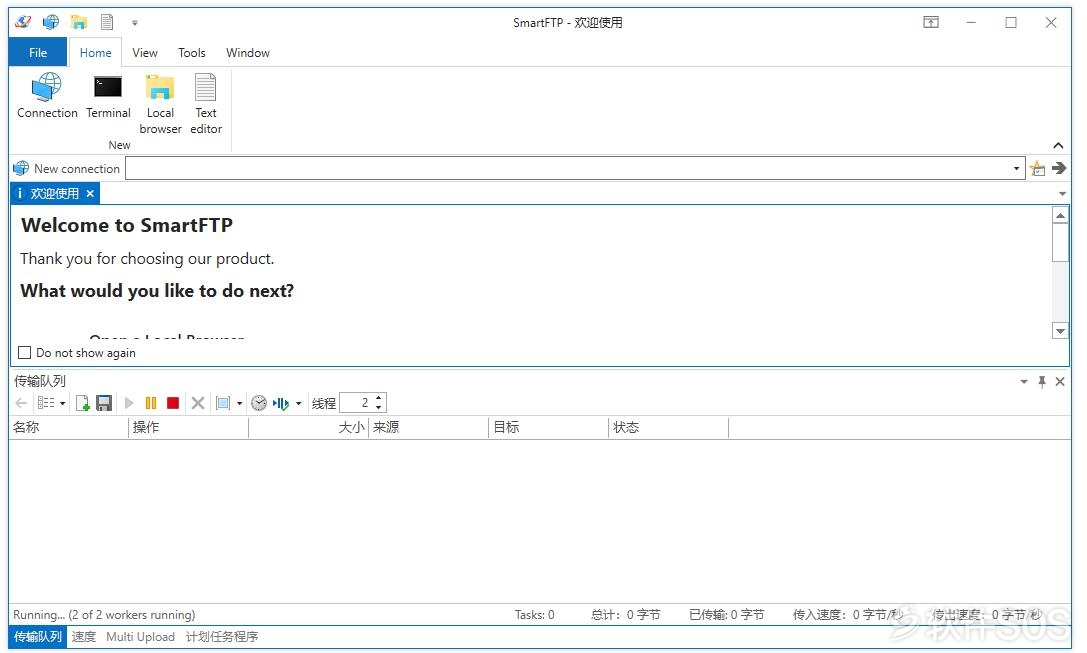Pause the transfer queue

point(150,403)
